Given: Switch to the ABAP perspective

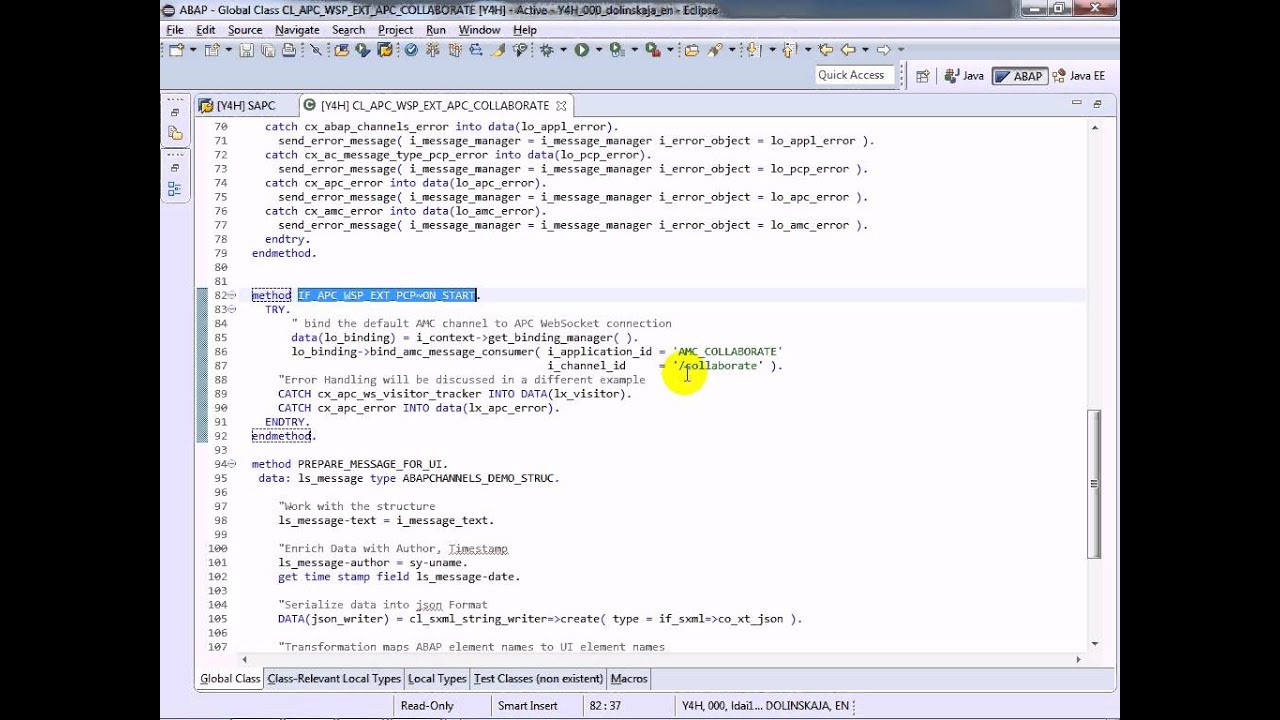Looking at the screenshot, I should pyautogui.click(x=1018, y=76).
